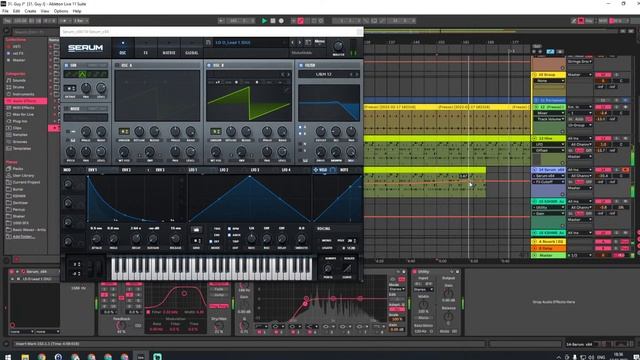The image size is (640, 360).
Task: Select the A Reverb return track
Action: 549,242
